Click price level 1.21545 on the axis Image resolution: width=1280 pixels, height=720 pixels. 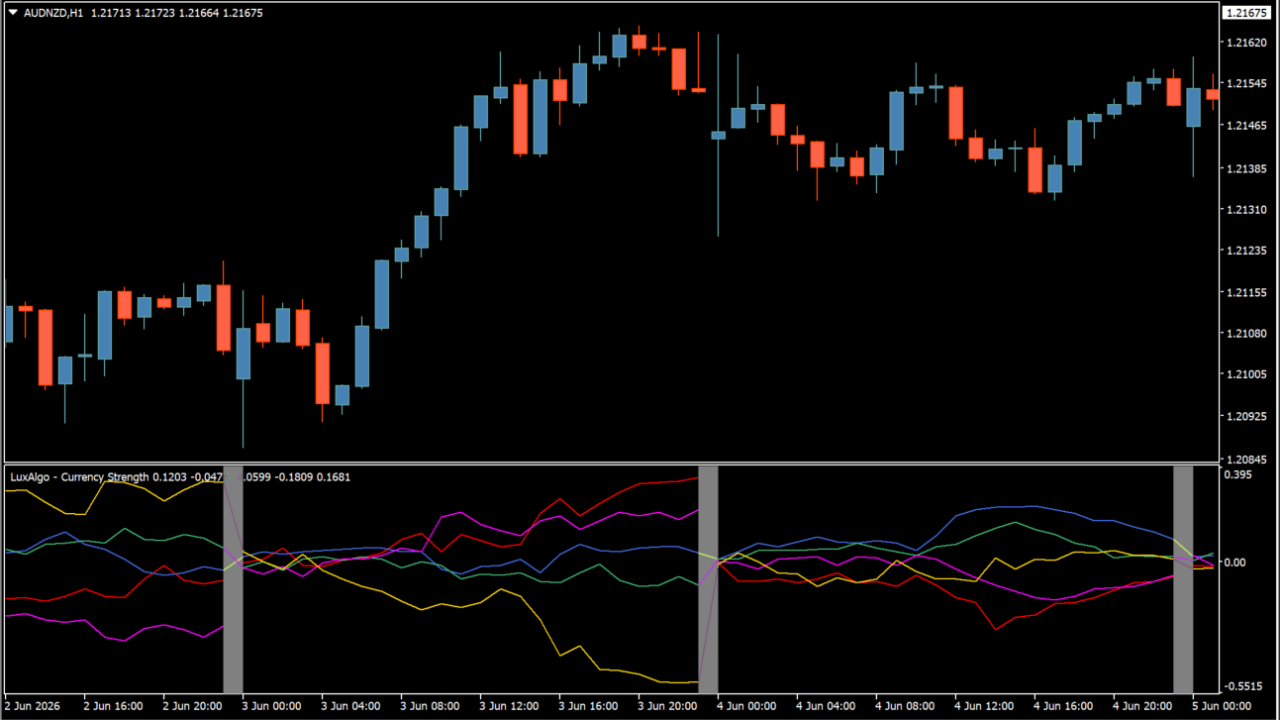pyautogui.click(x=1248, y=84)
